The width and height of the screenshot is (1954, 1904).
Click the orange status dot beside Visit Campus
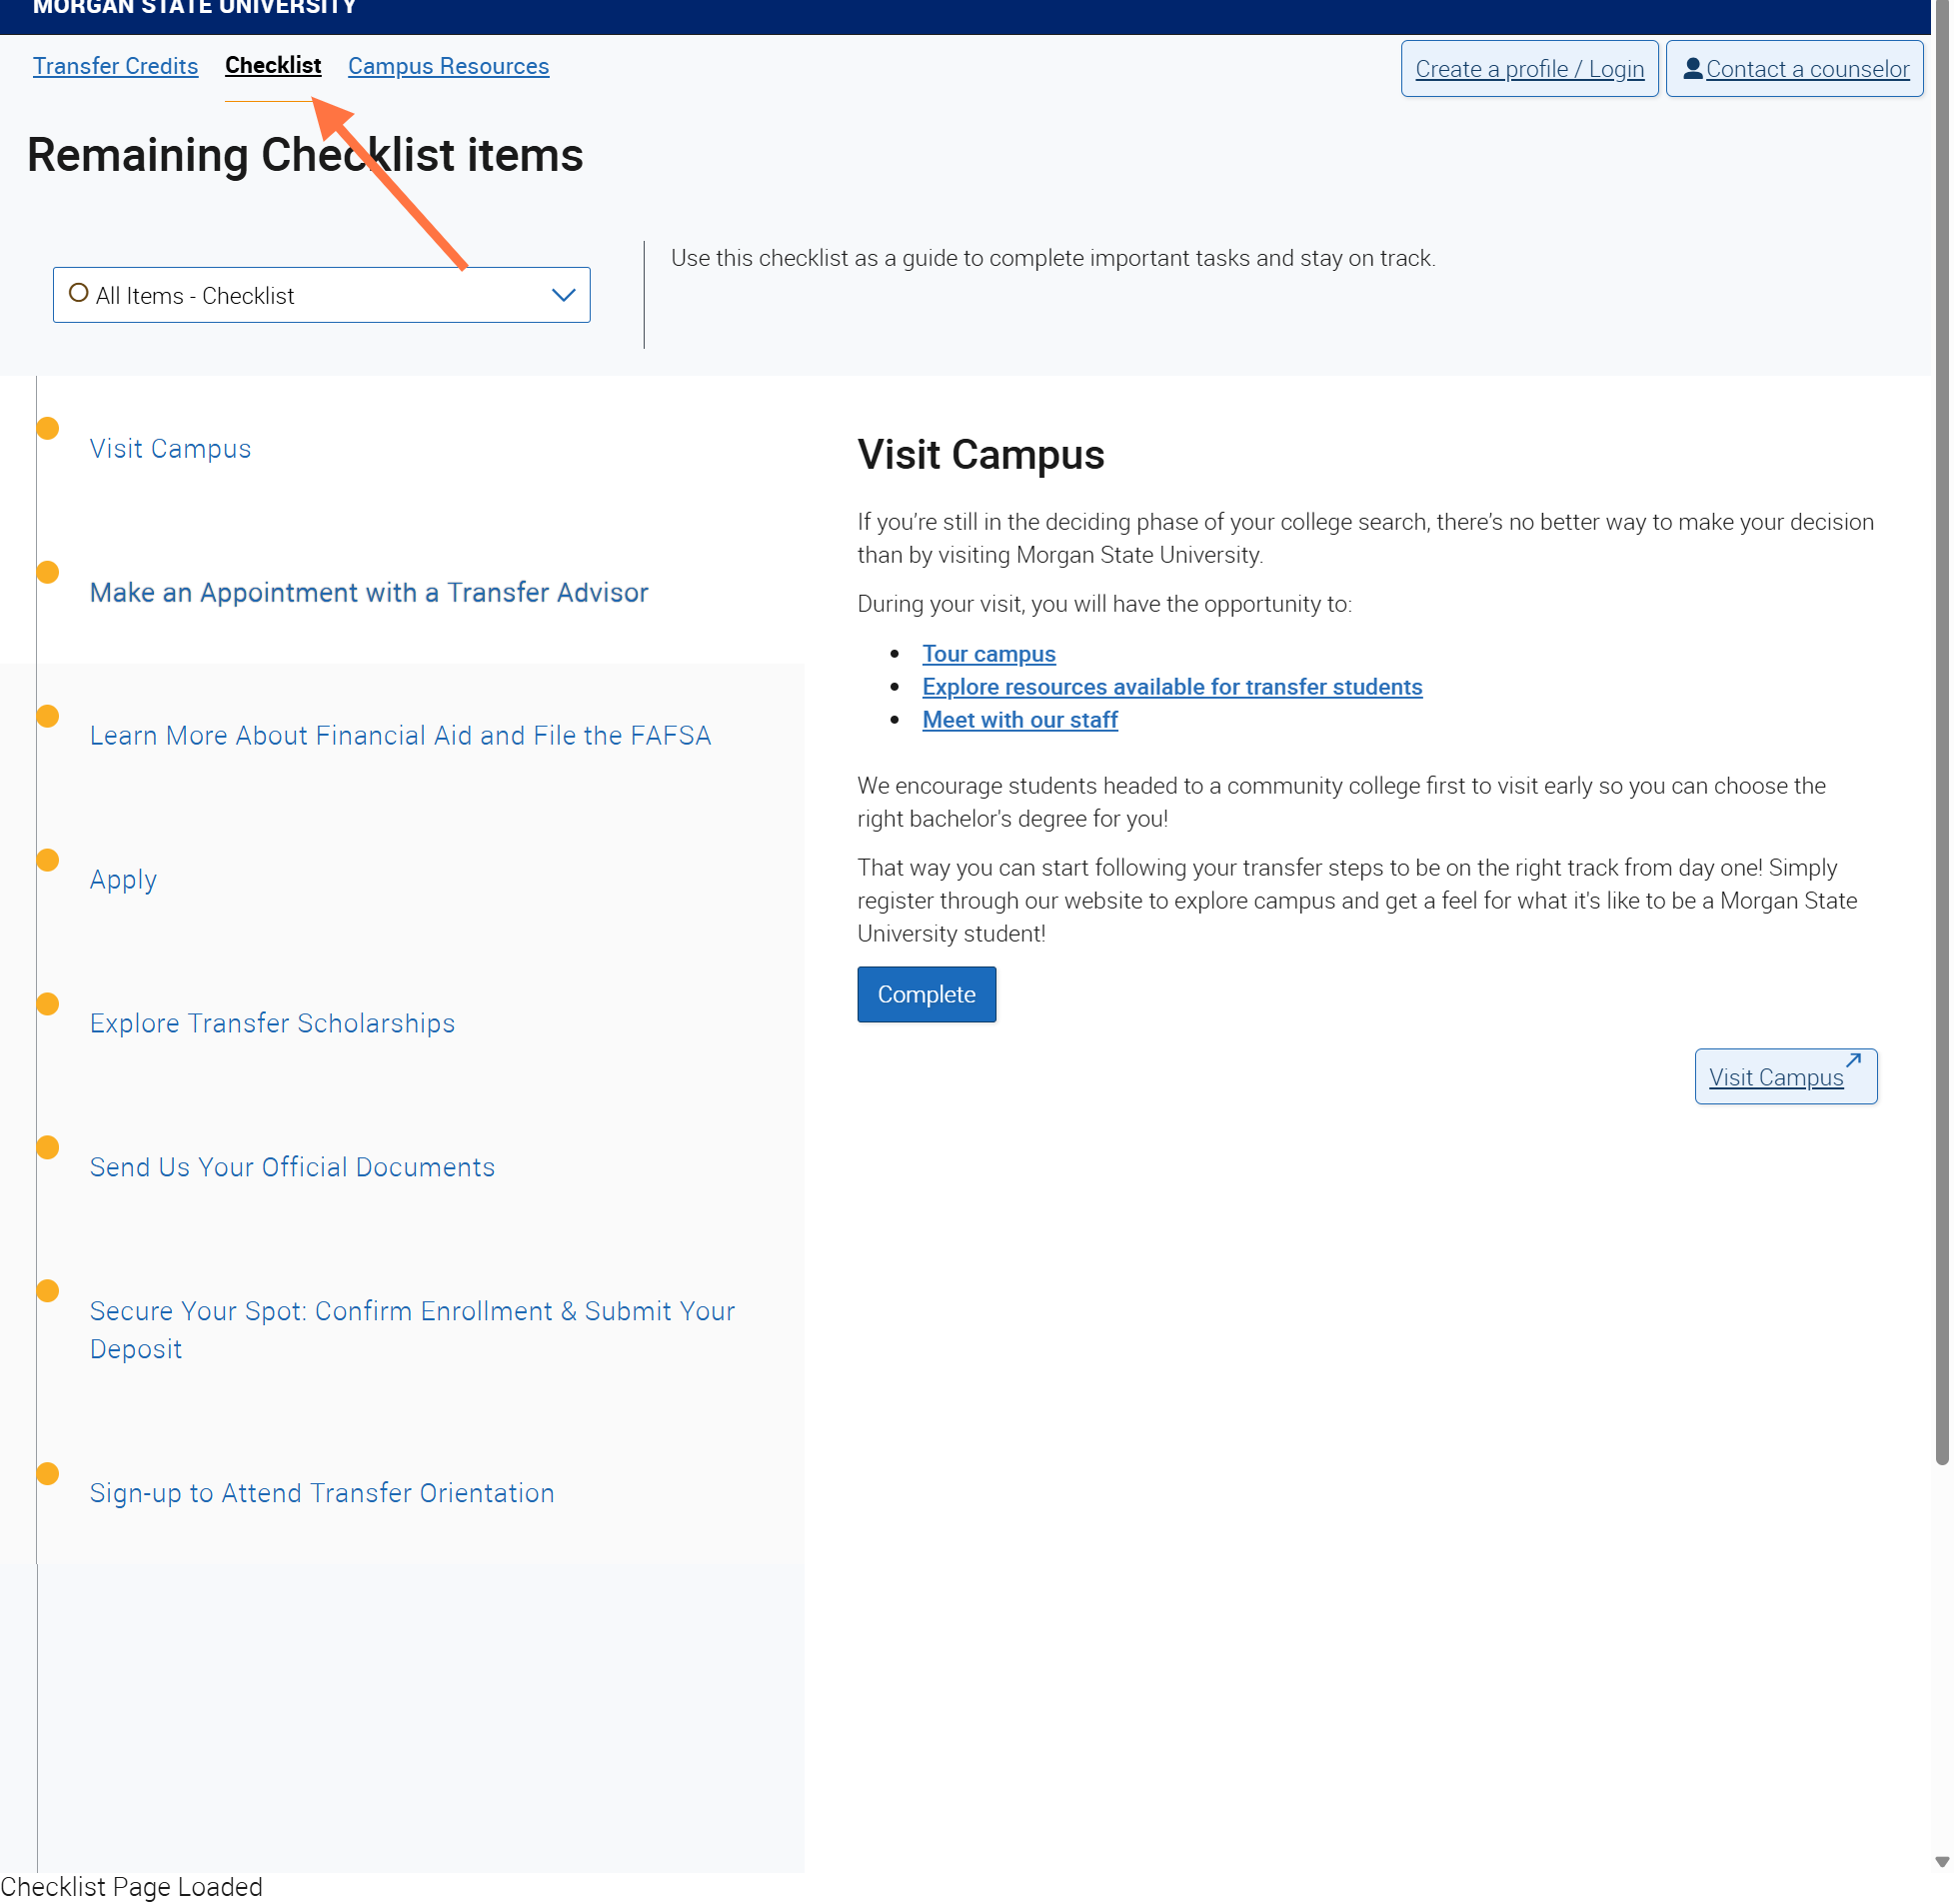click(x=47, y=428)
